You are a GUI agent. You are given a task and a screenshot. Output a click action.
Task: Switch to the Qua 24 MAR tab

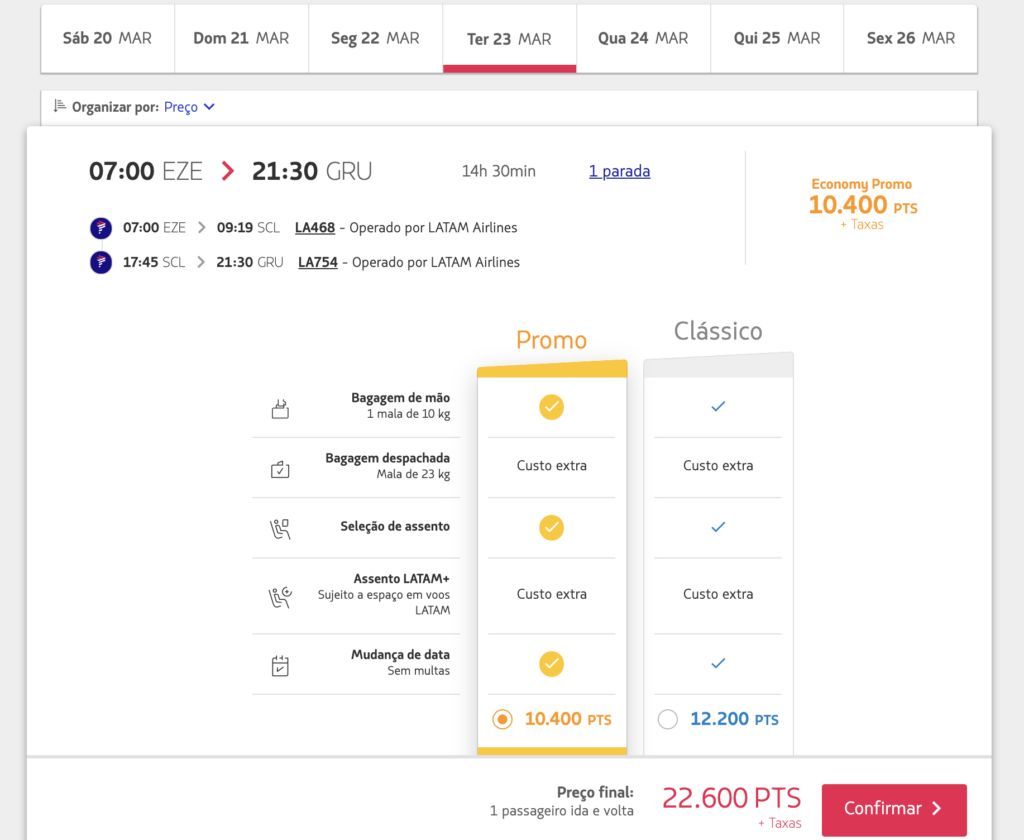tap(643, 39)
